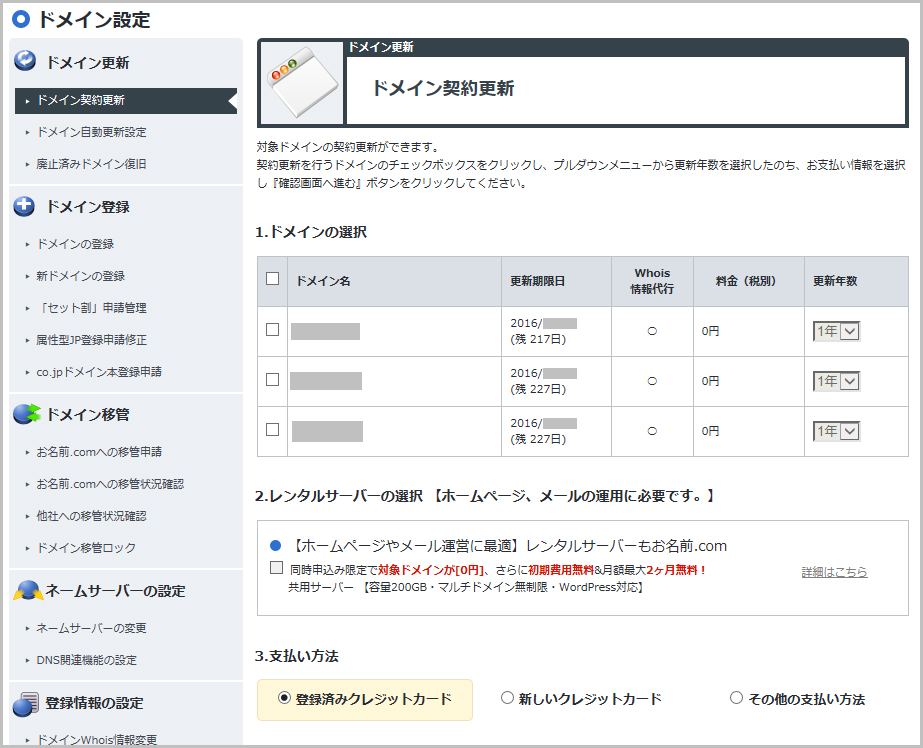Click the 詳細はこちら link
Image resolution: width=923 pixels, height=748 pixels.
point(834,572)
